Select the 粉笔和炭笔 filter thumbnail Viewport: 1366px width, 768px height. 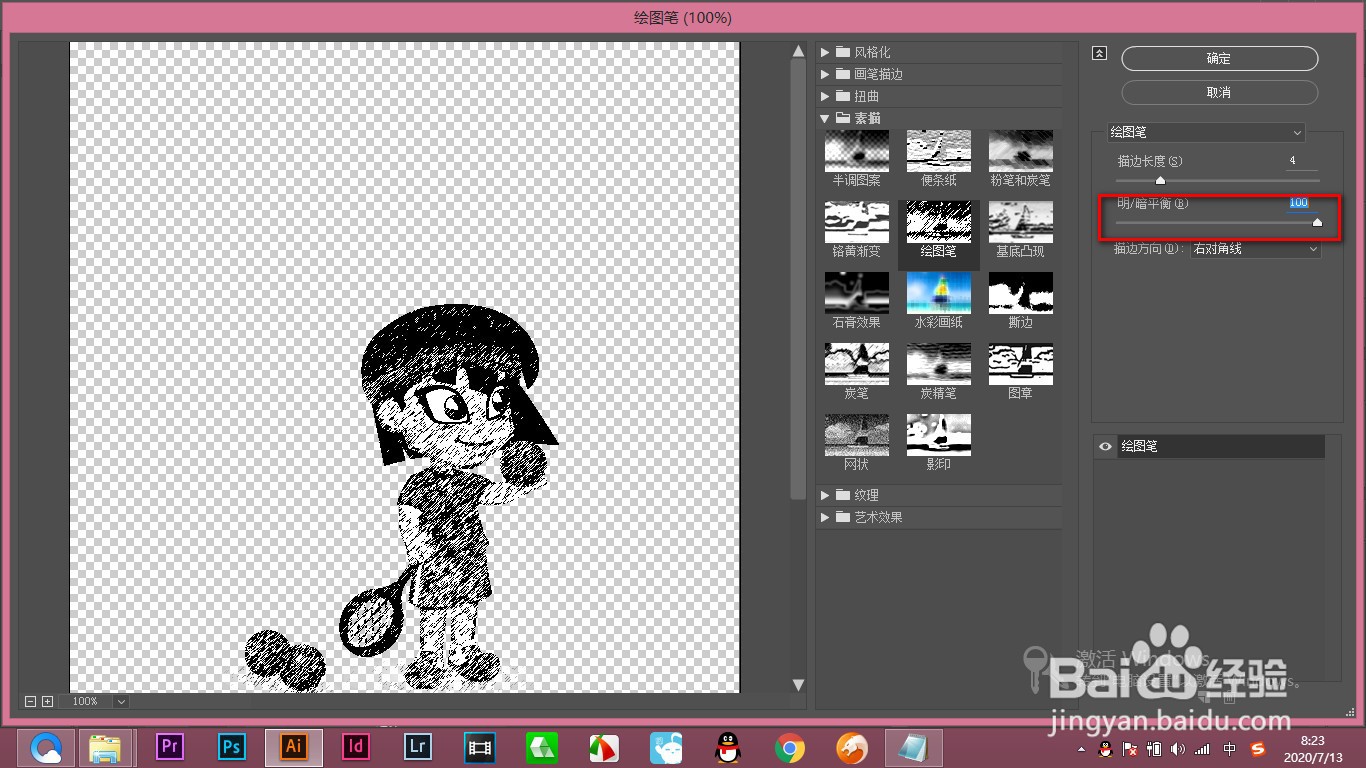pos(1020,151)
